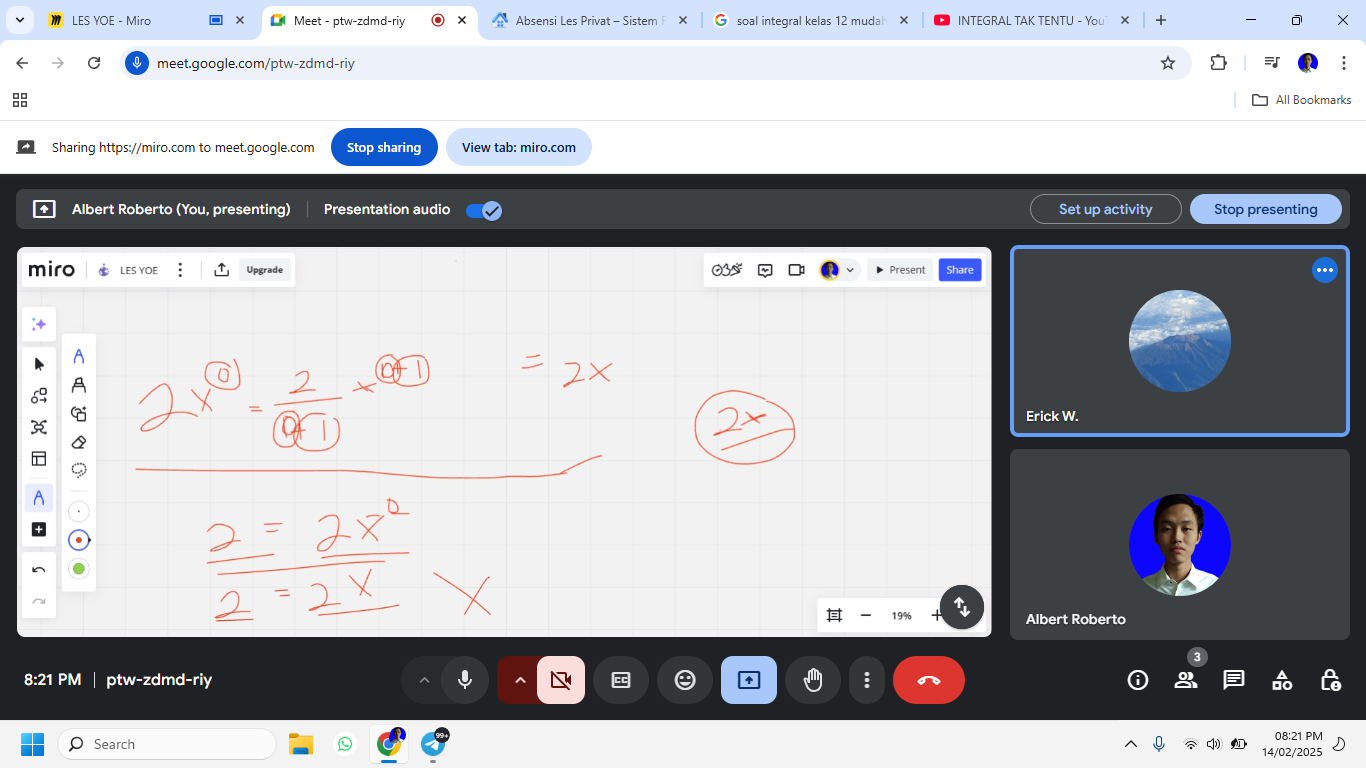Expand collaborator avatar dropdown in Miro

click(850, 270)
